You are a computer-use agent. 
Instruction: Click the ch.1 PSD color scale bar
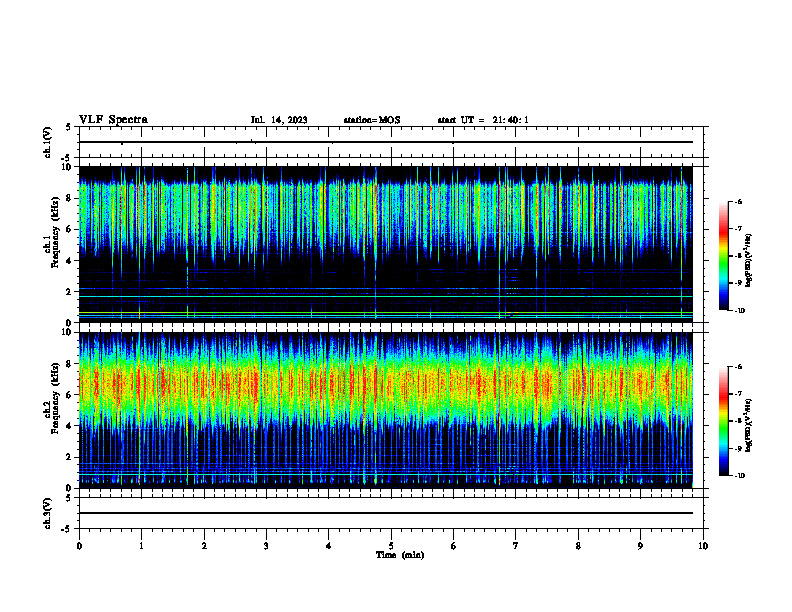coord(724,256)
